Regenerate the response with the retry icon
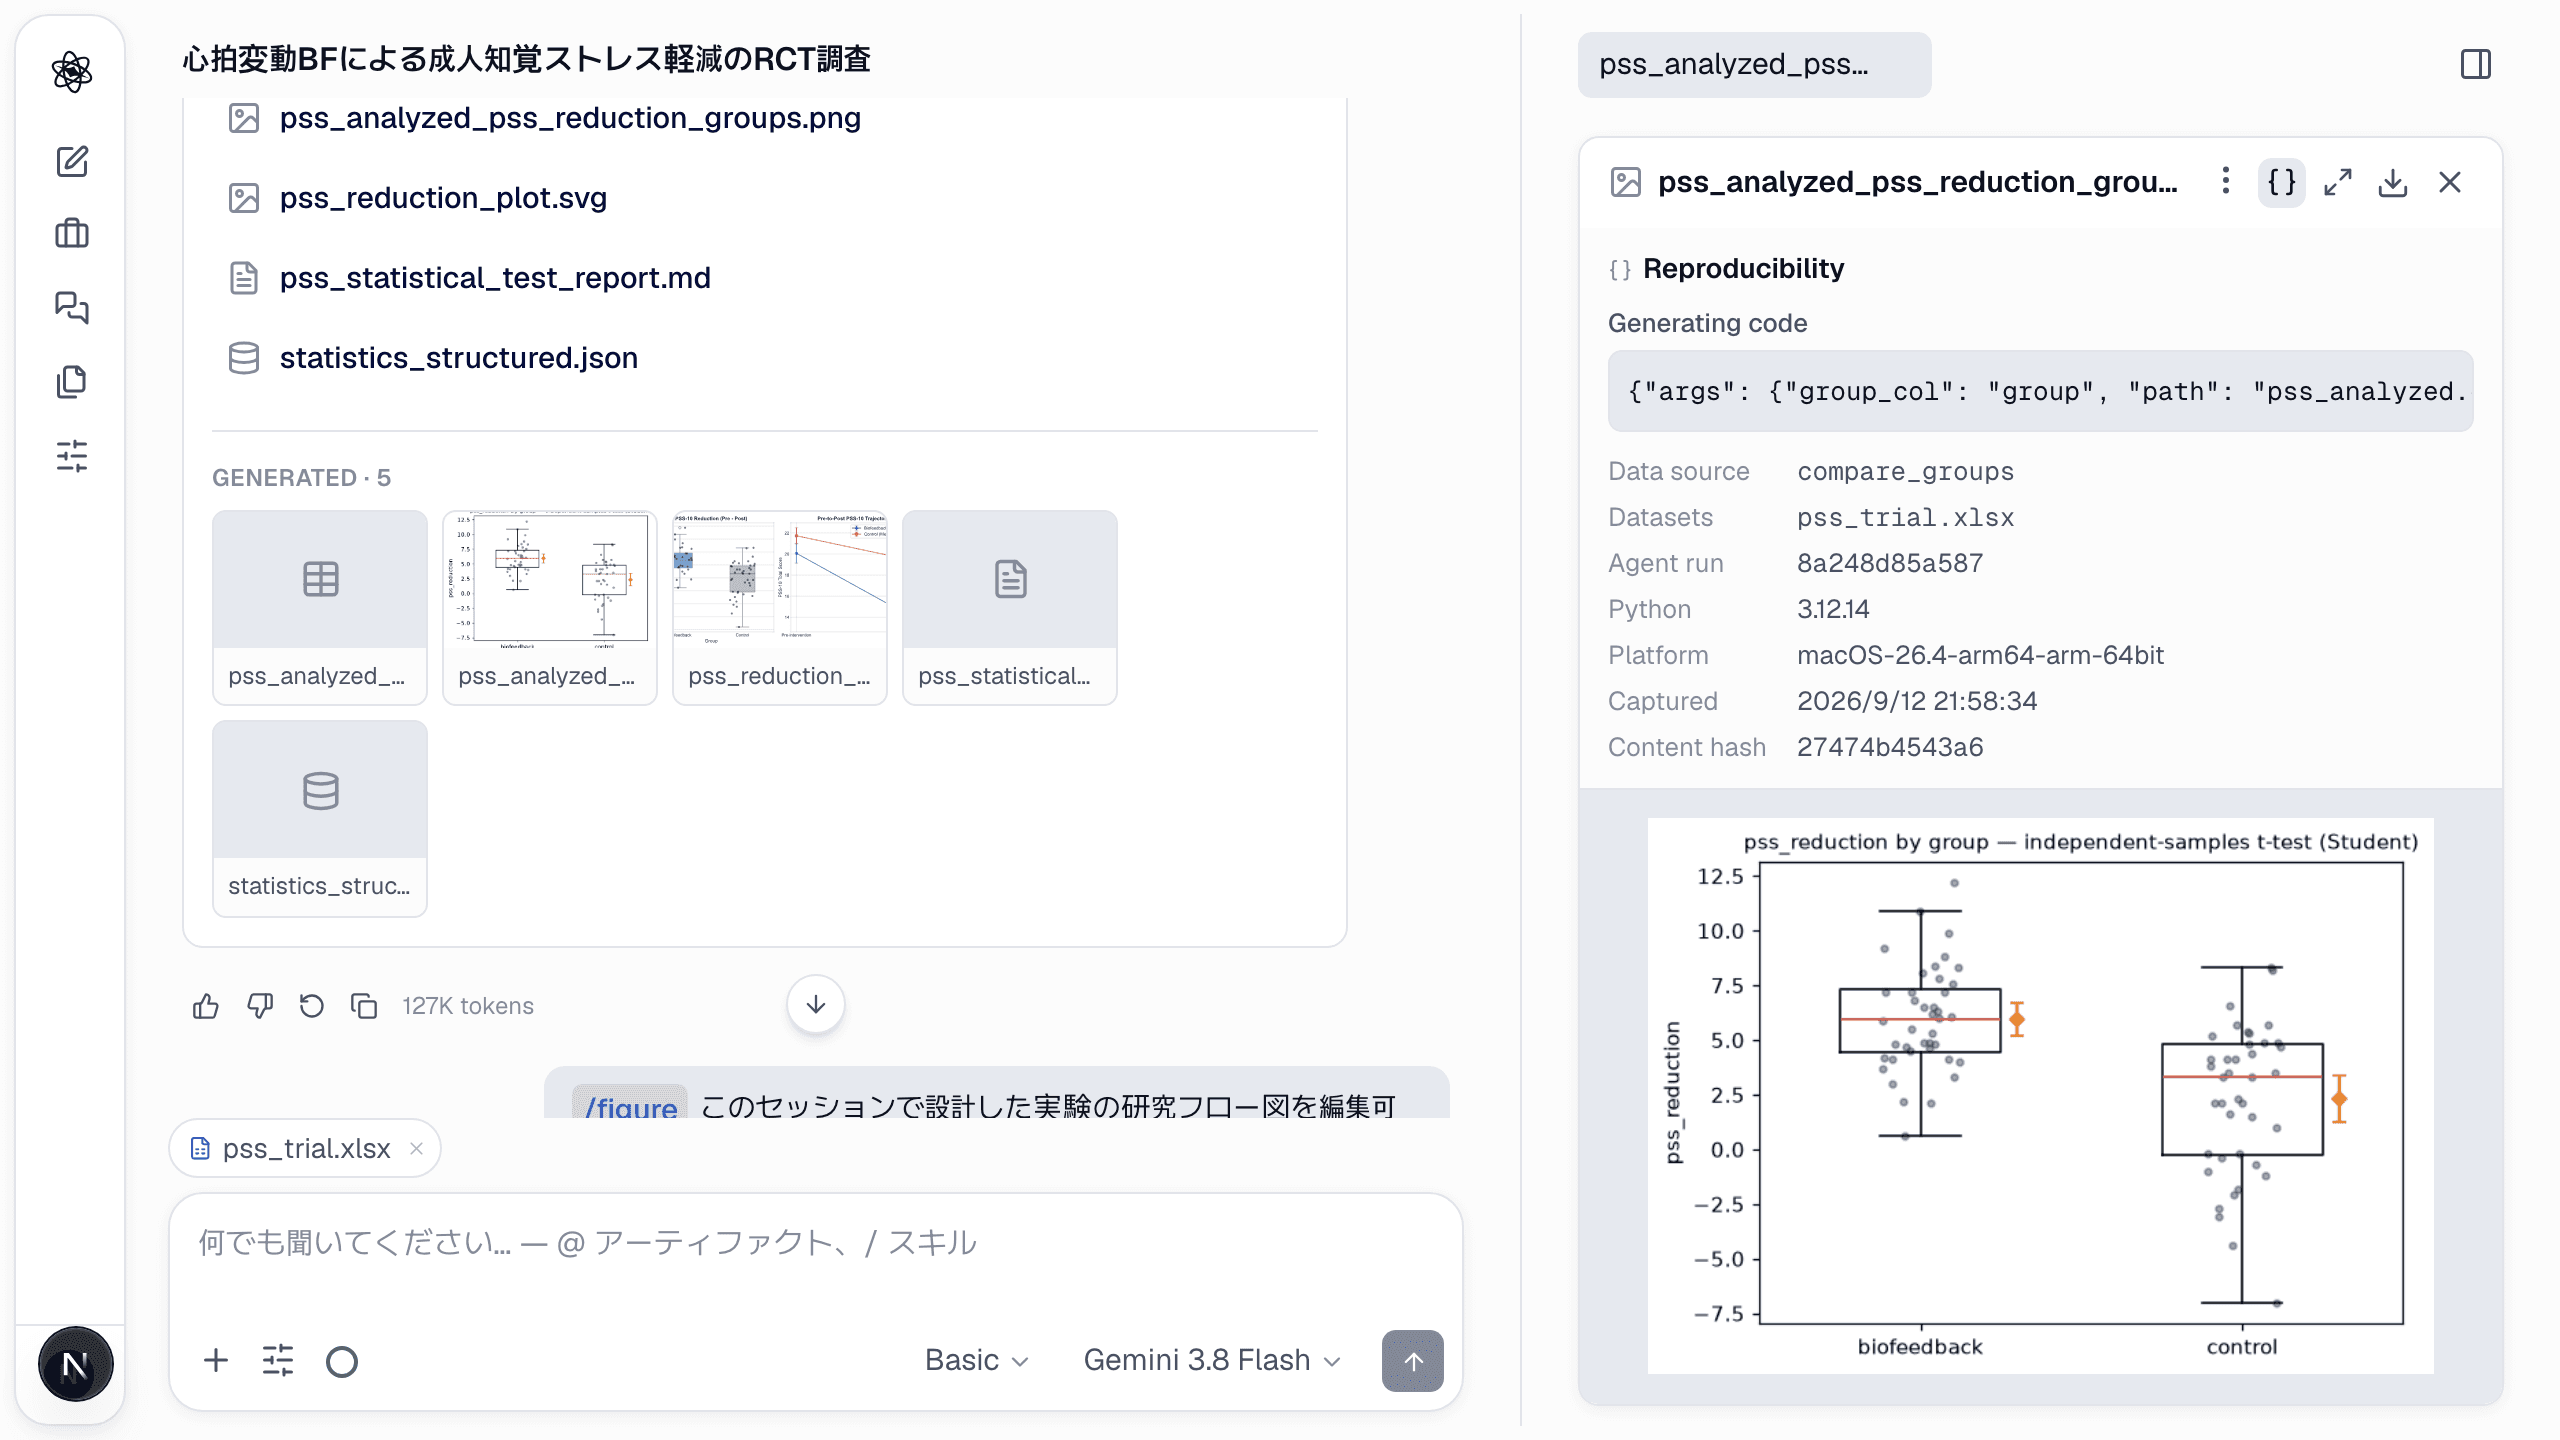Screen dimensions: 2560x1440 click(312, 1006)
